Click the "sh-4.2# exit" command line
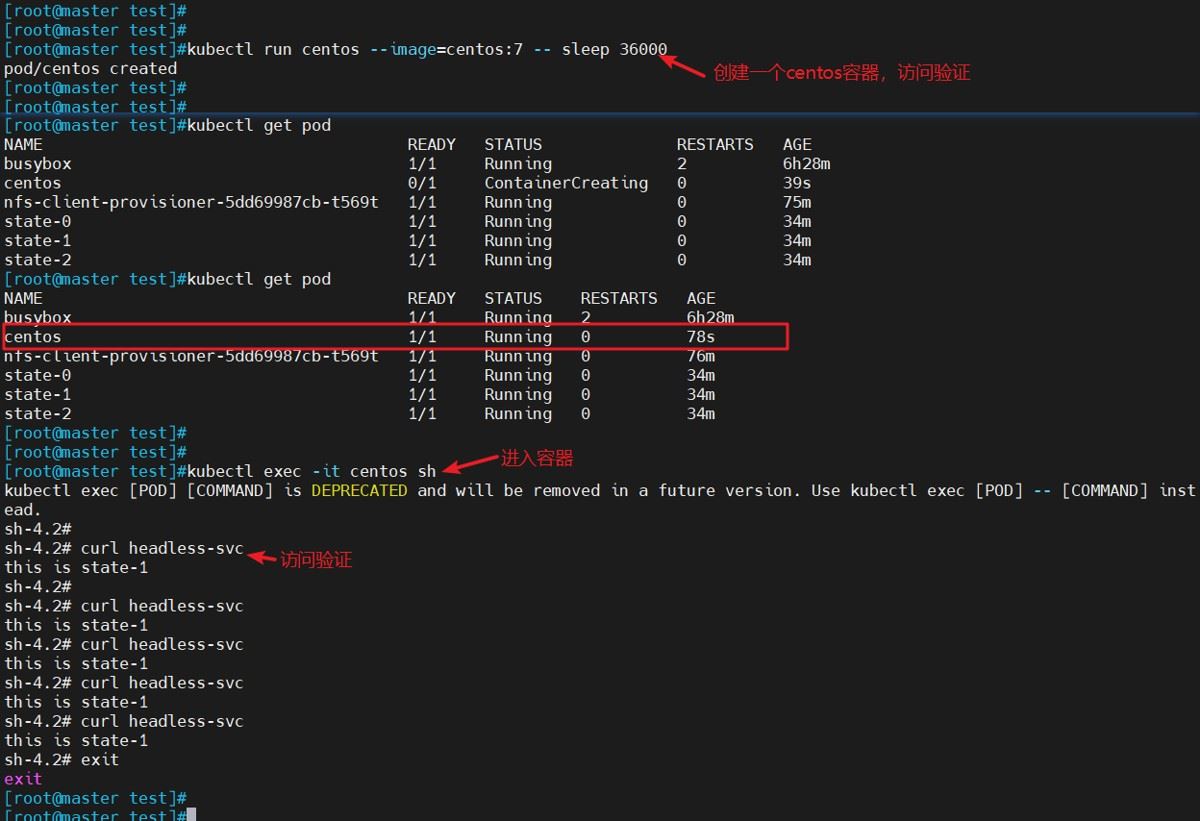Viewport: 1200px width, 821px height. coord(61,760)
